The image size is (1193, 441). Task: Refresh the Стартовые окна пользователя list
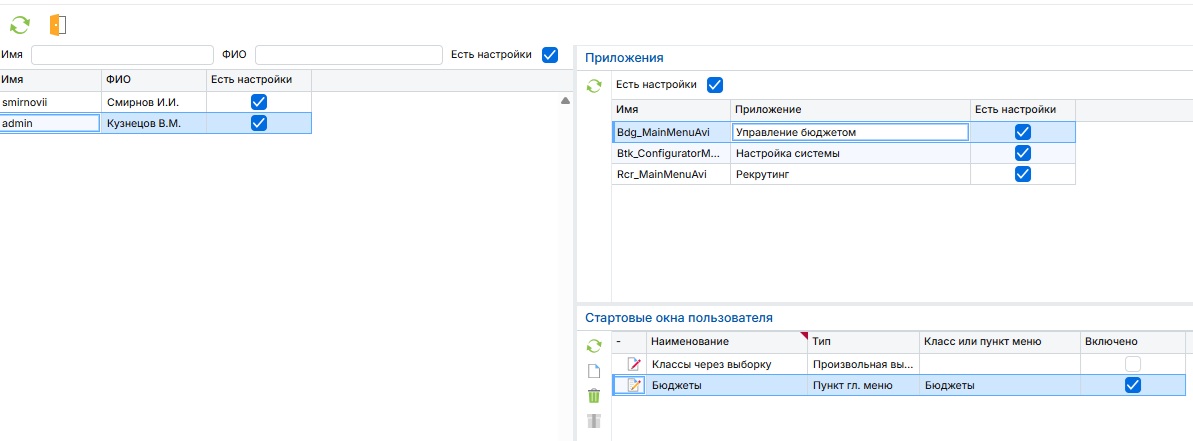pyautogui.click(x=594, y=347)
